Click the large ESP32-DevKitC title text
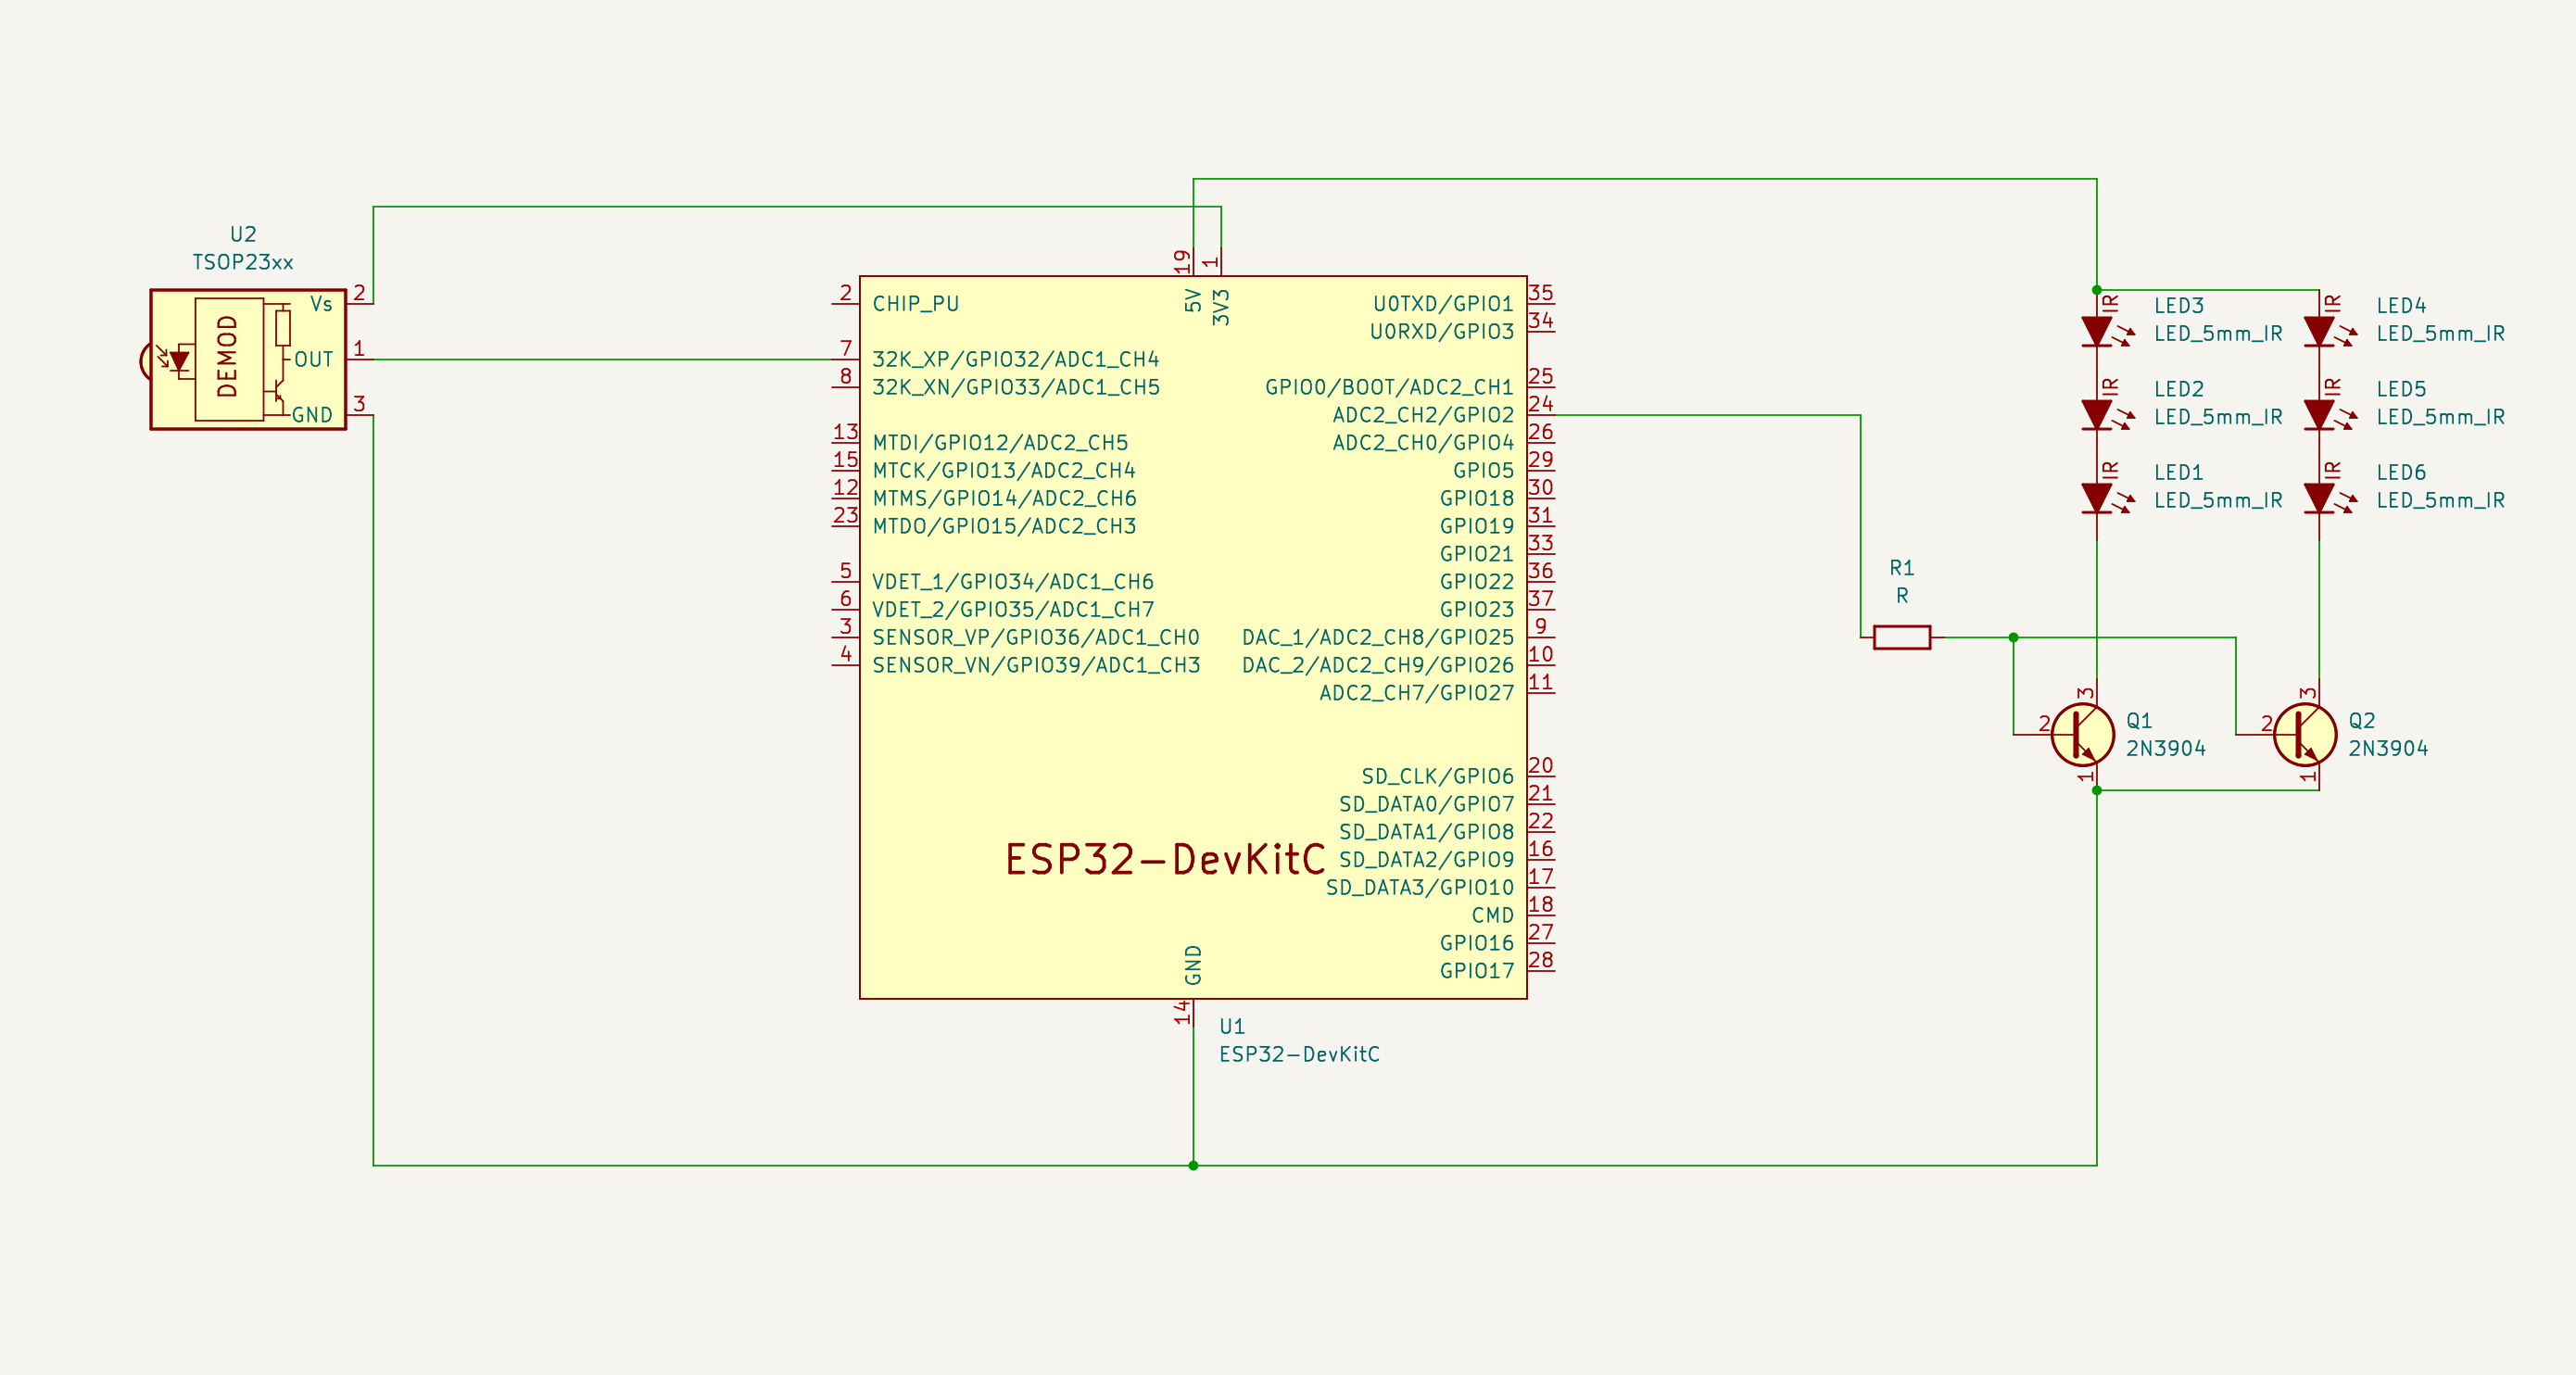Screen dimensions: 2576x1375 [x=1164, y=859]
